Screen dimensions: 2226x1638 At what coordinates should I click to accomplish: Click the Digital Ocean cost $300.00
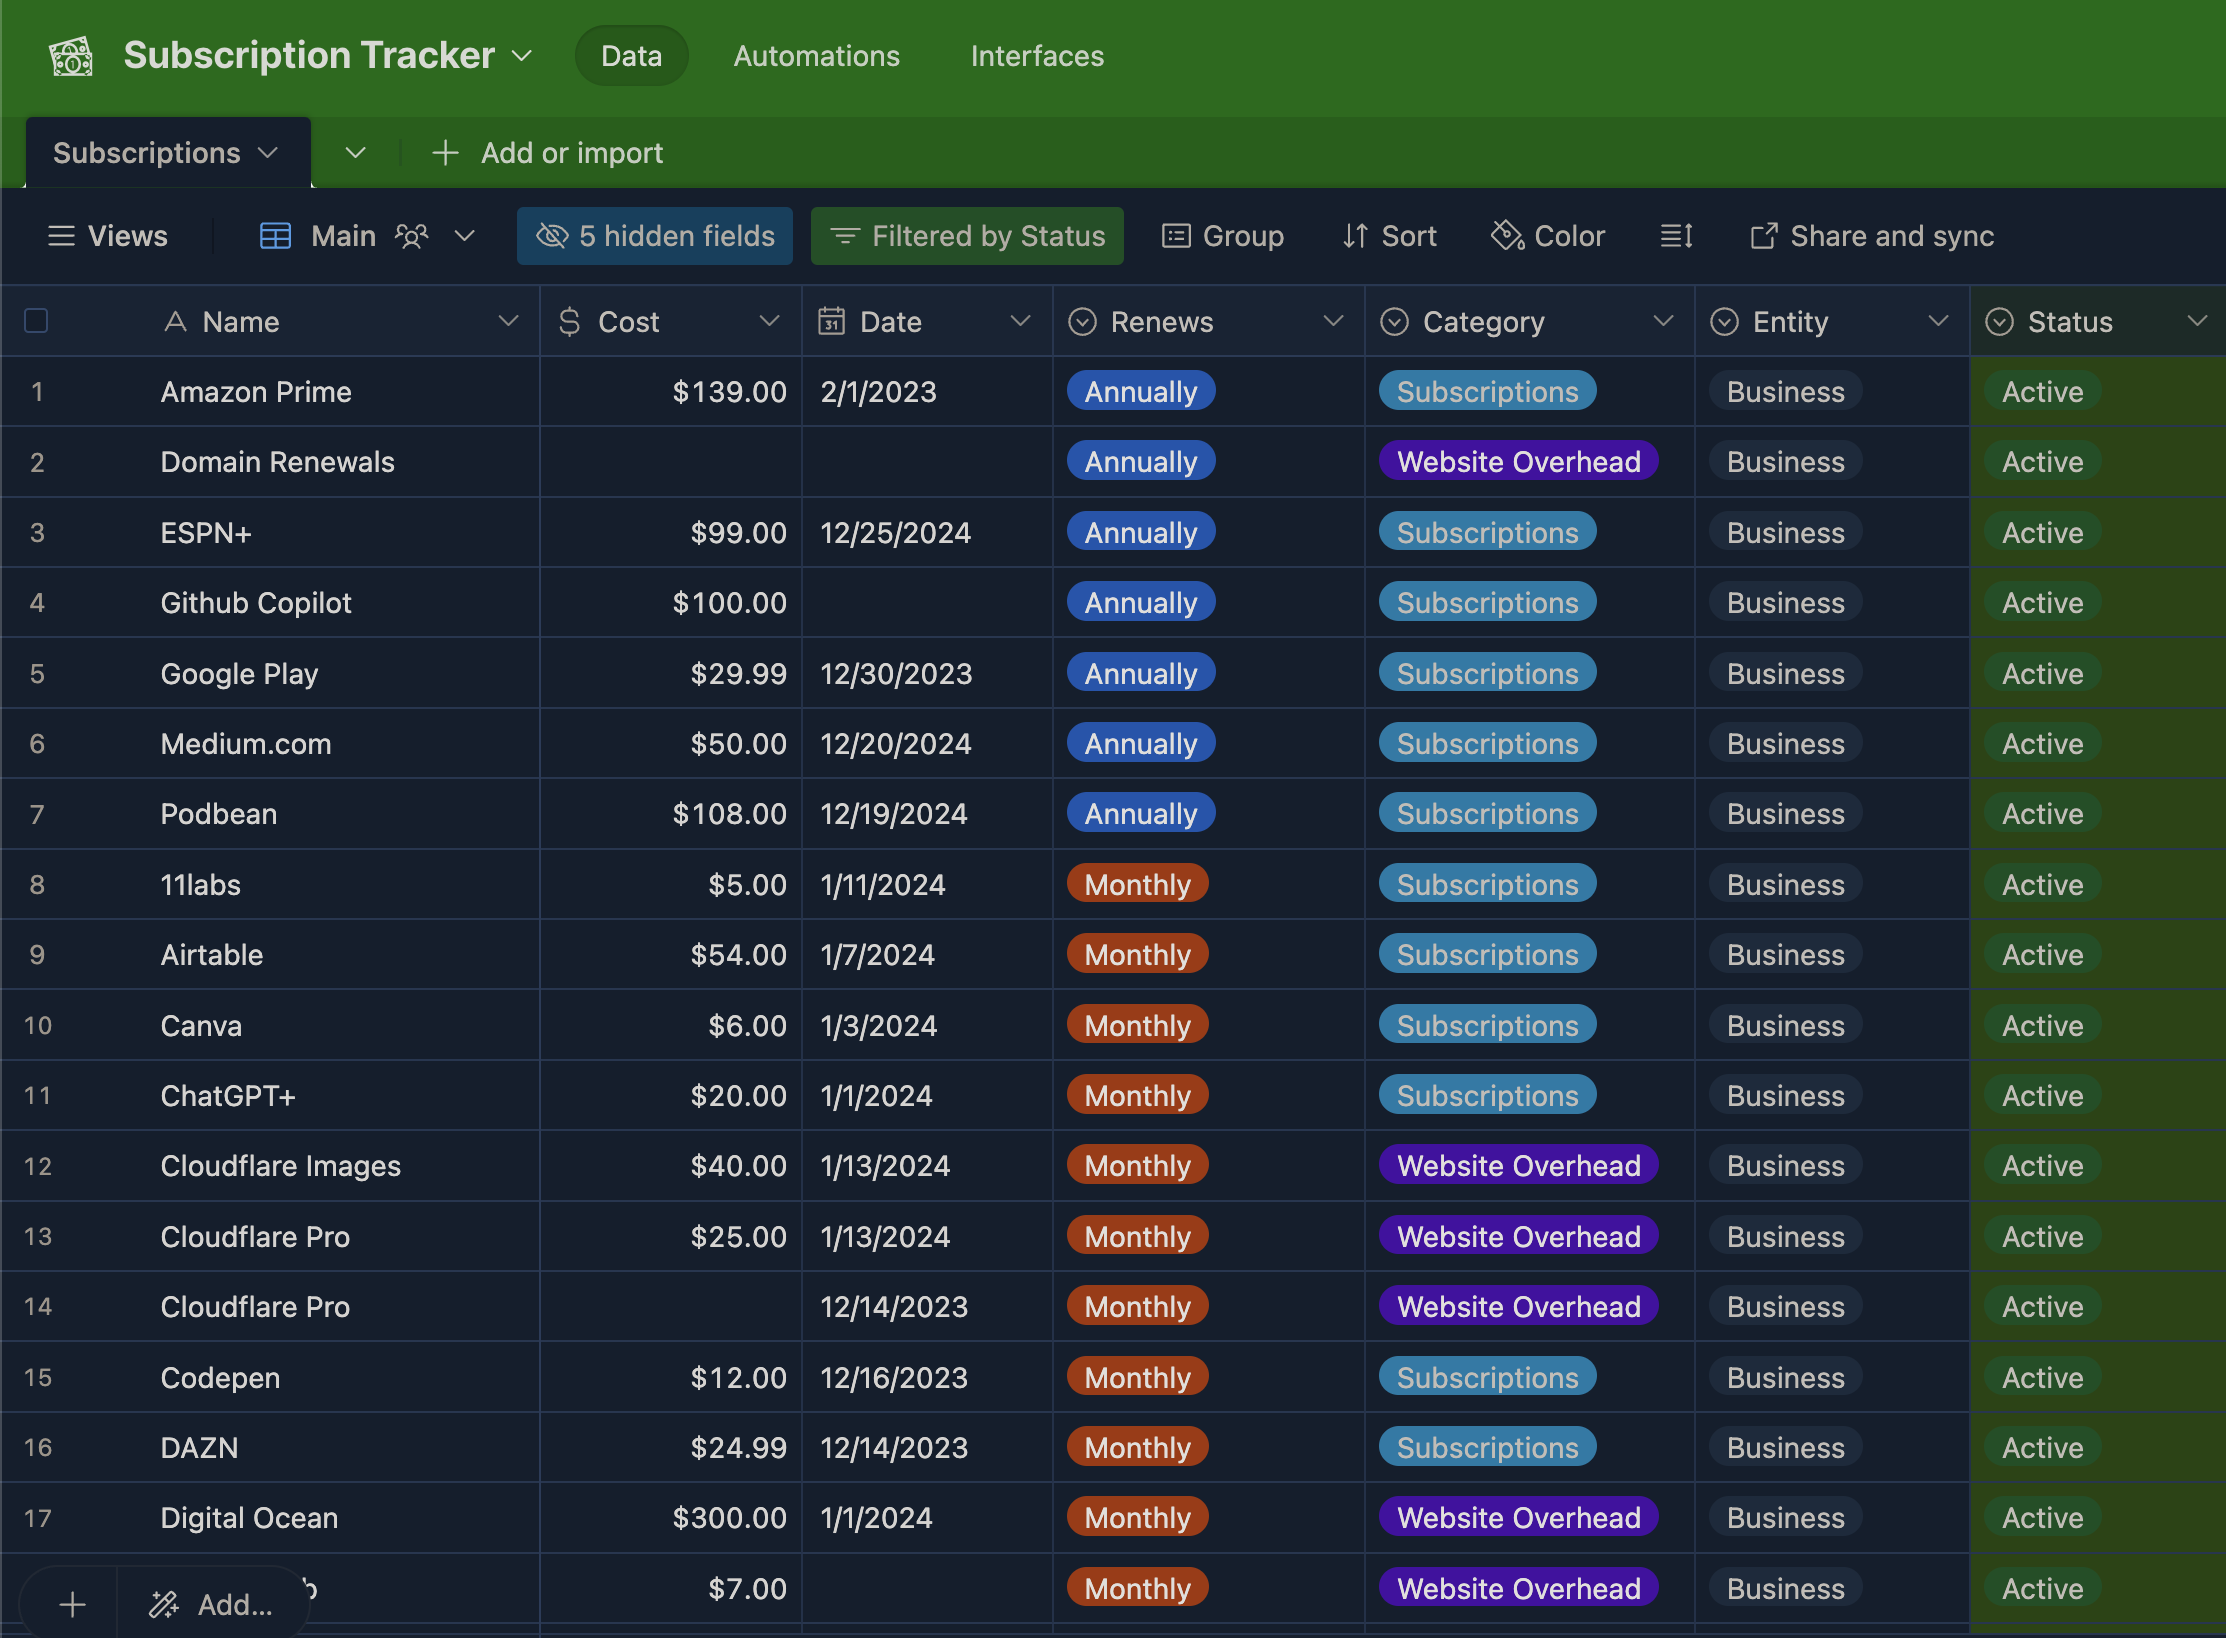pyautogui.click(x=671, y=1518)
